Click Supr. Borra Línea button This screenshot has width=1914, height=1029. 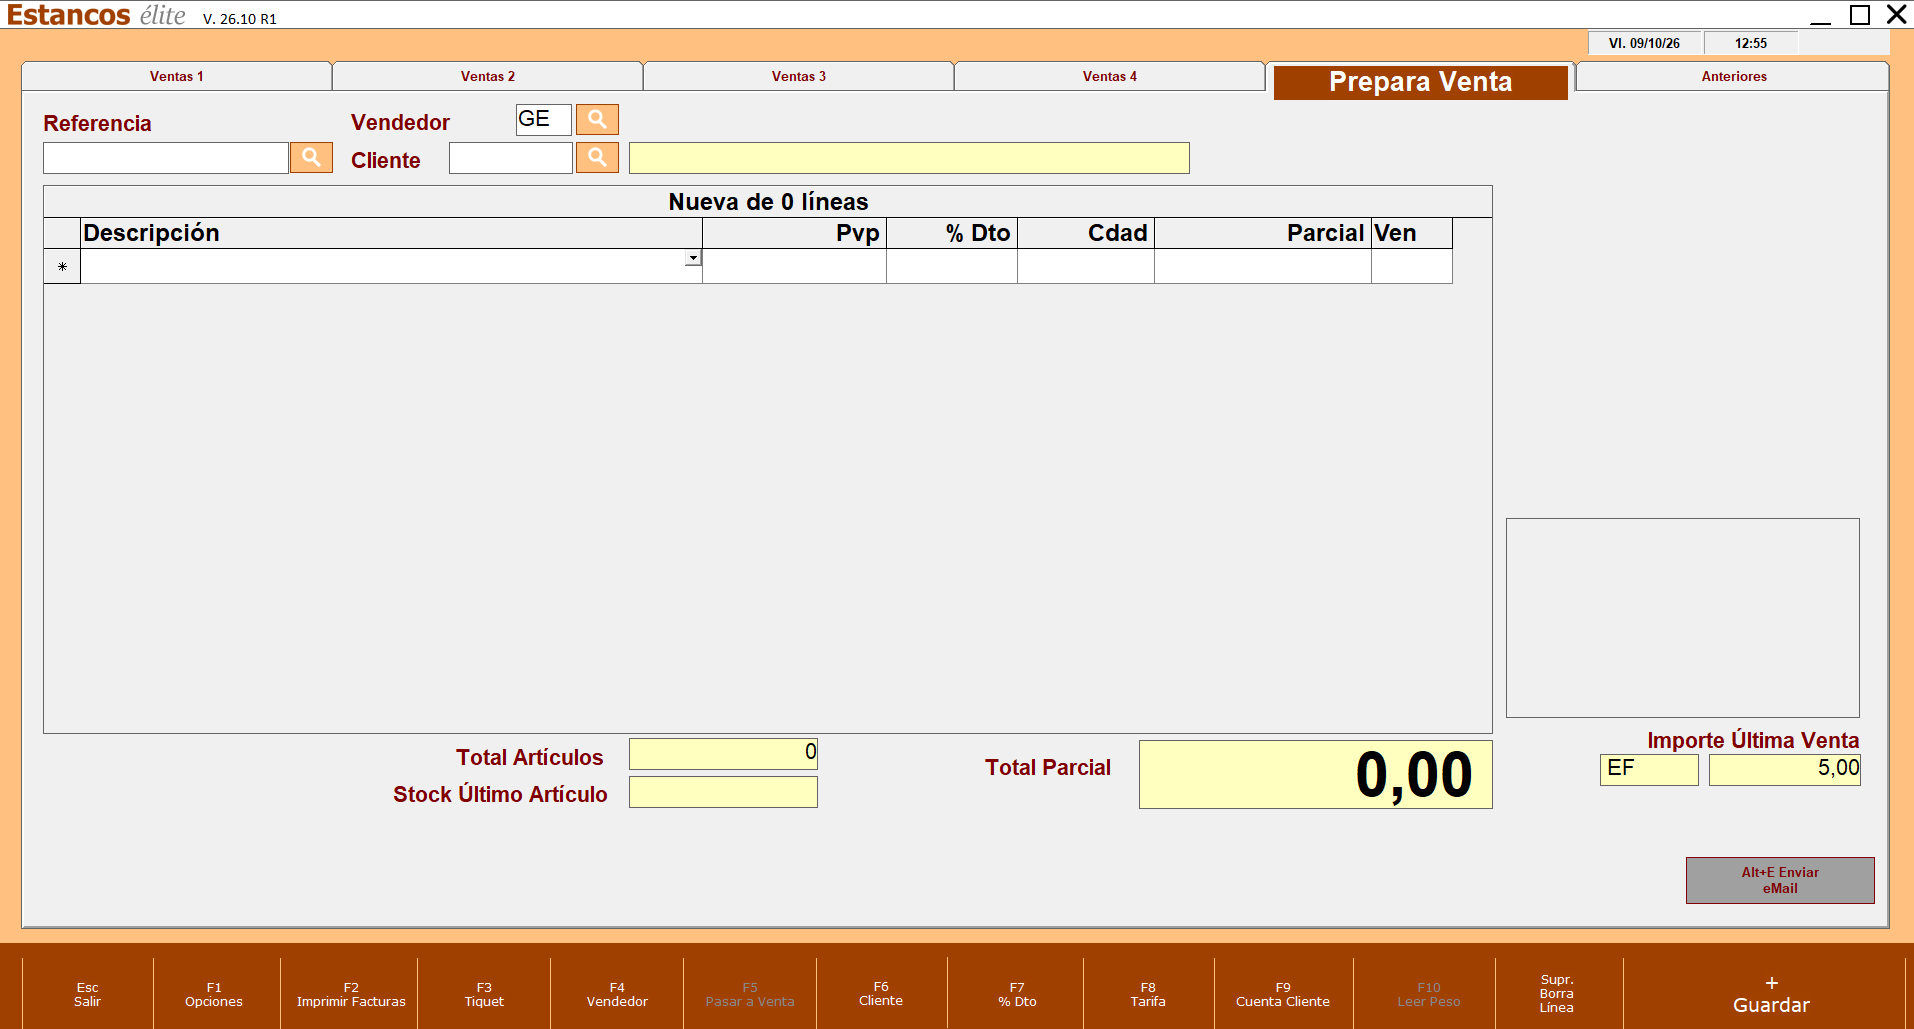point(1557,994)
